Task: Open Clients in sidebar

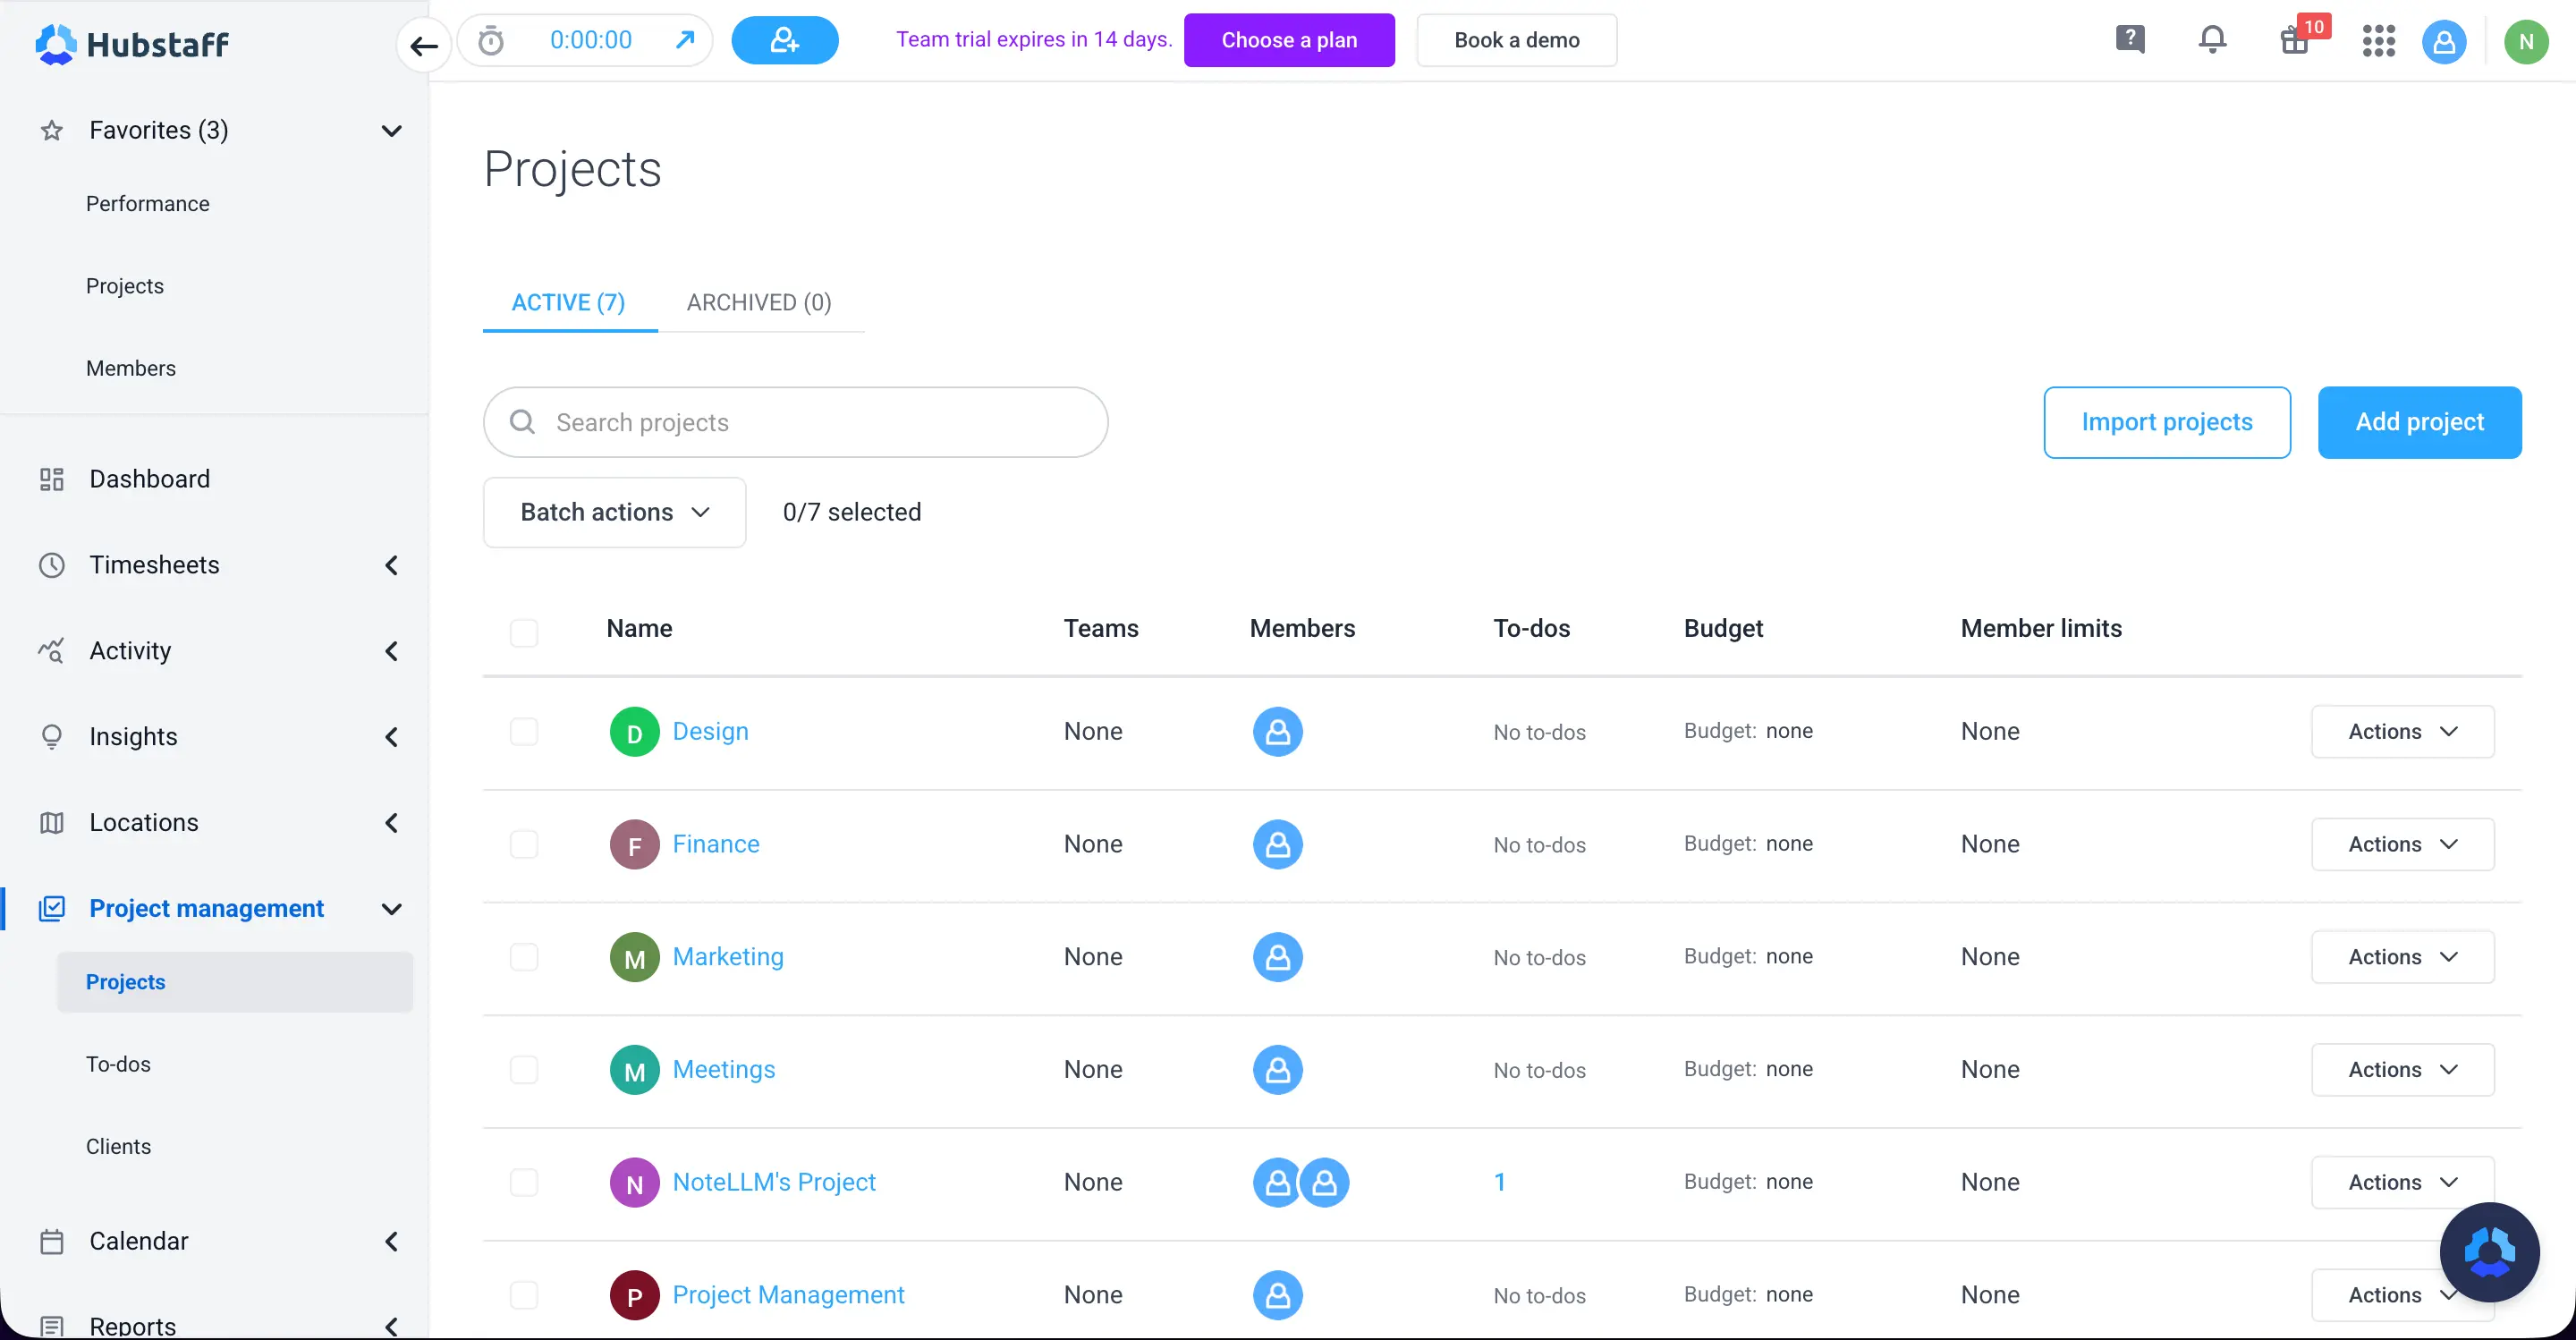Action: [x=118, y=1147]
